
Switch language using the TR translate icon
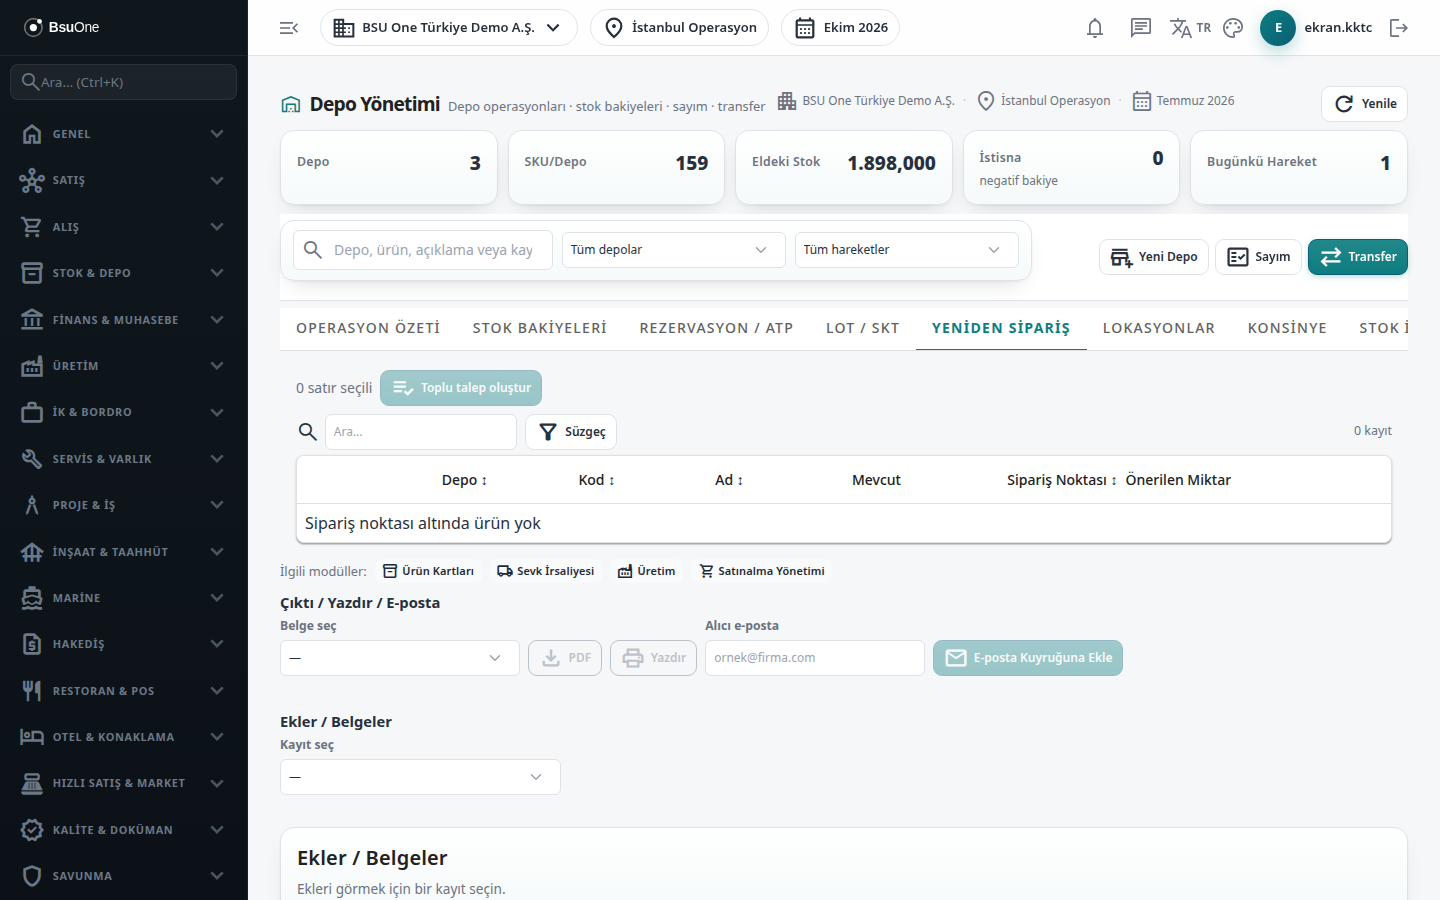pyautogui.click(x=1190, y=28)
